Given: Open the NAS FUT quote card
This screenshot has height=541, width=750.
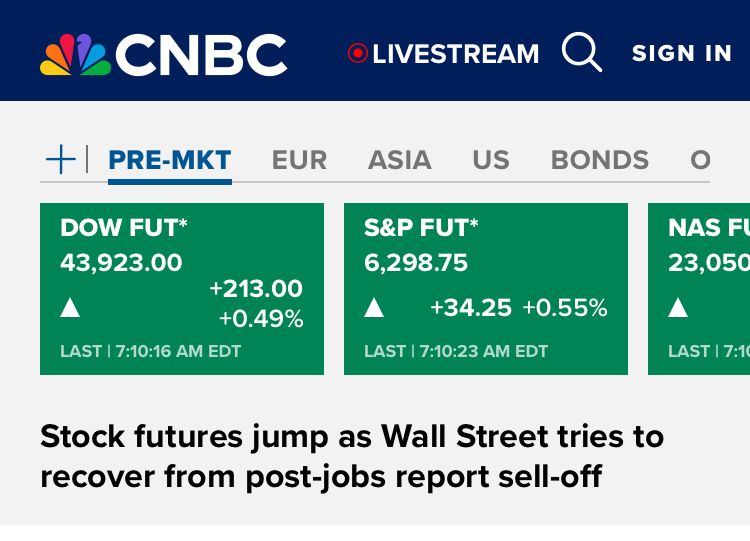Looking at the screenshot, I should pyautogui.click(x=699, y=289).
